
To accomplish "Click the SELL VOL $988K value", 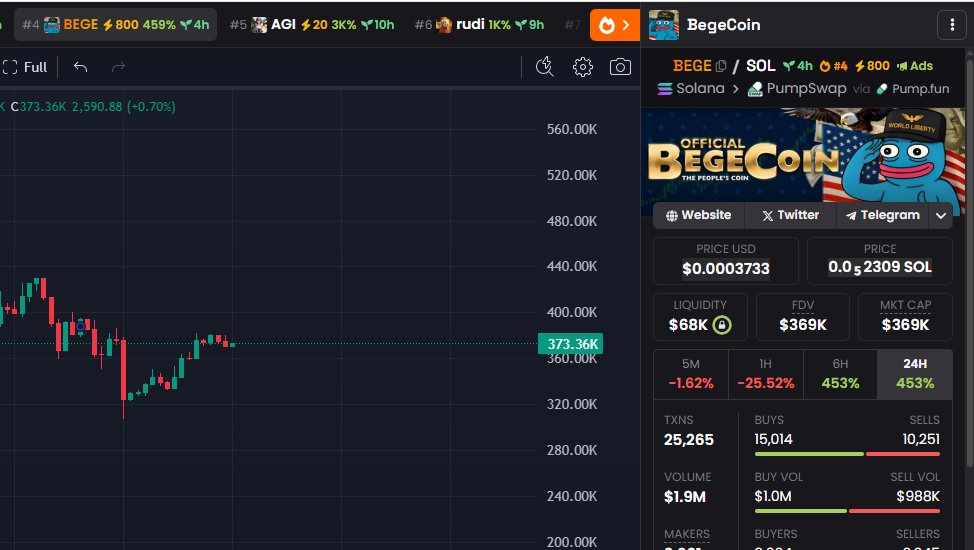I will (x=917, y=497).
